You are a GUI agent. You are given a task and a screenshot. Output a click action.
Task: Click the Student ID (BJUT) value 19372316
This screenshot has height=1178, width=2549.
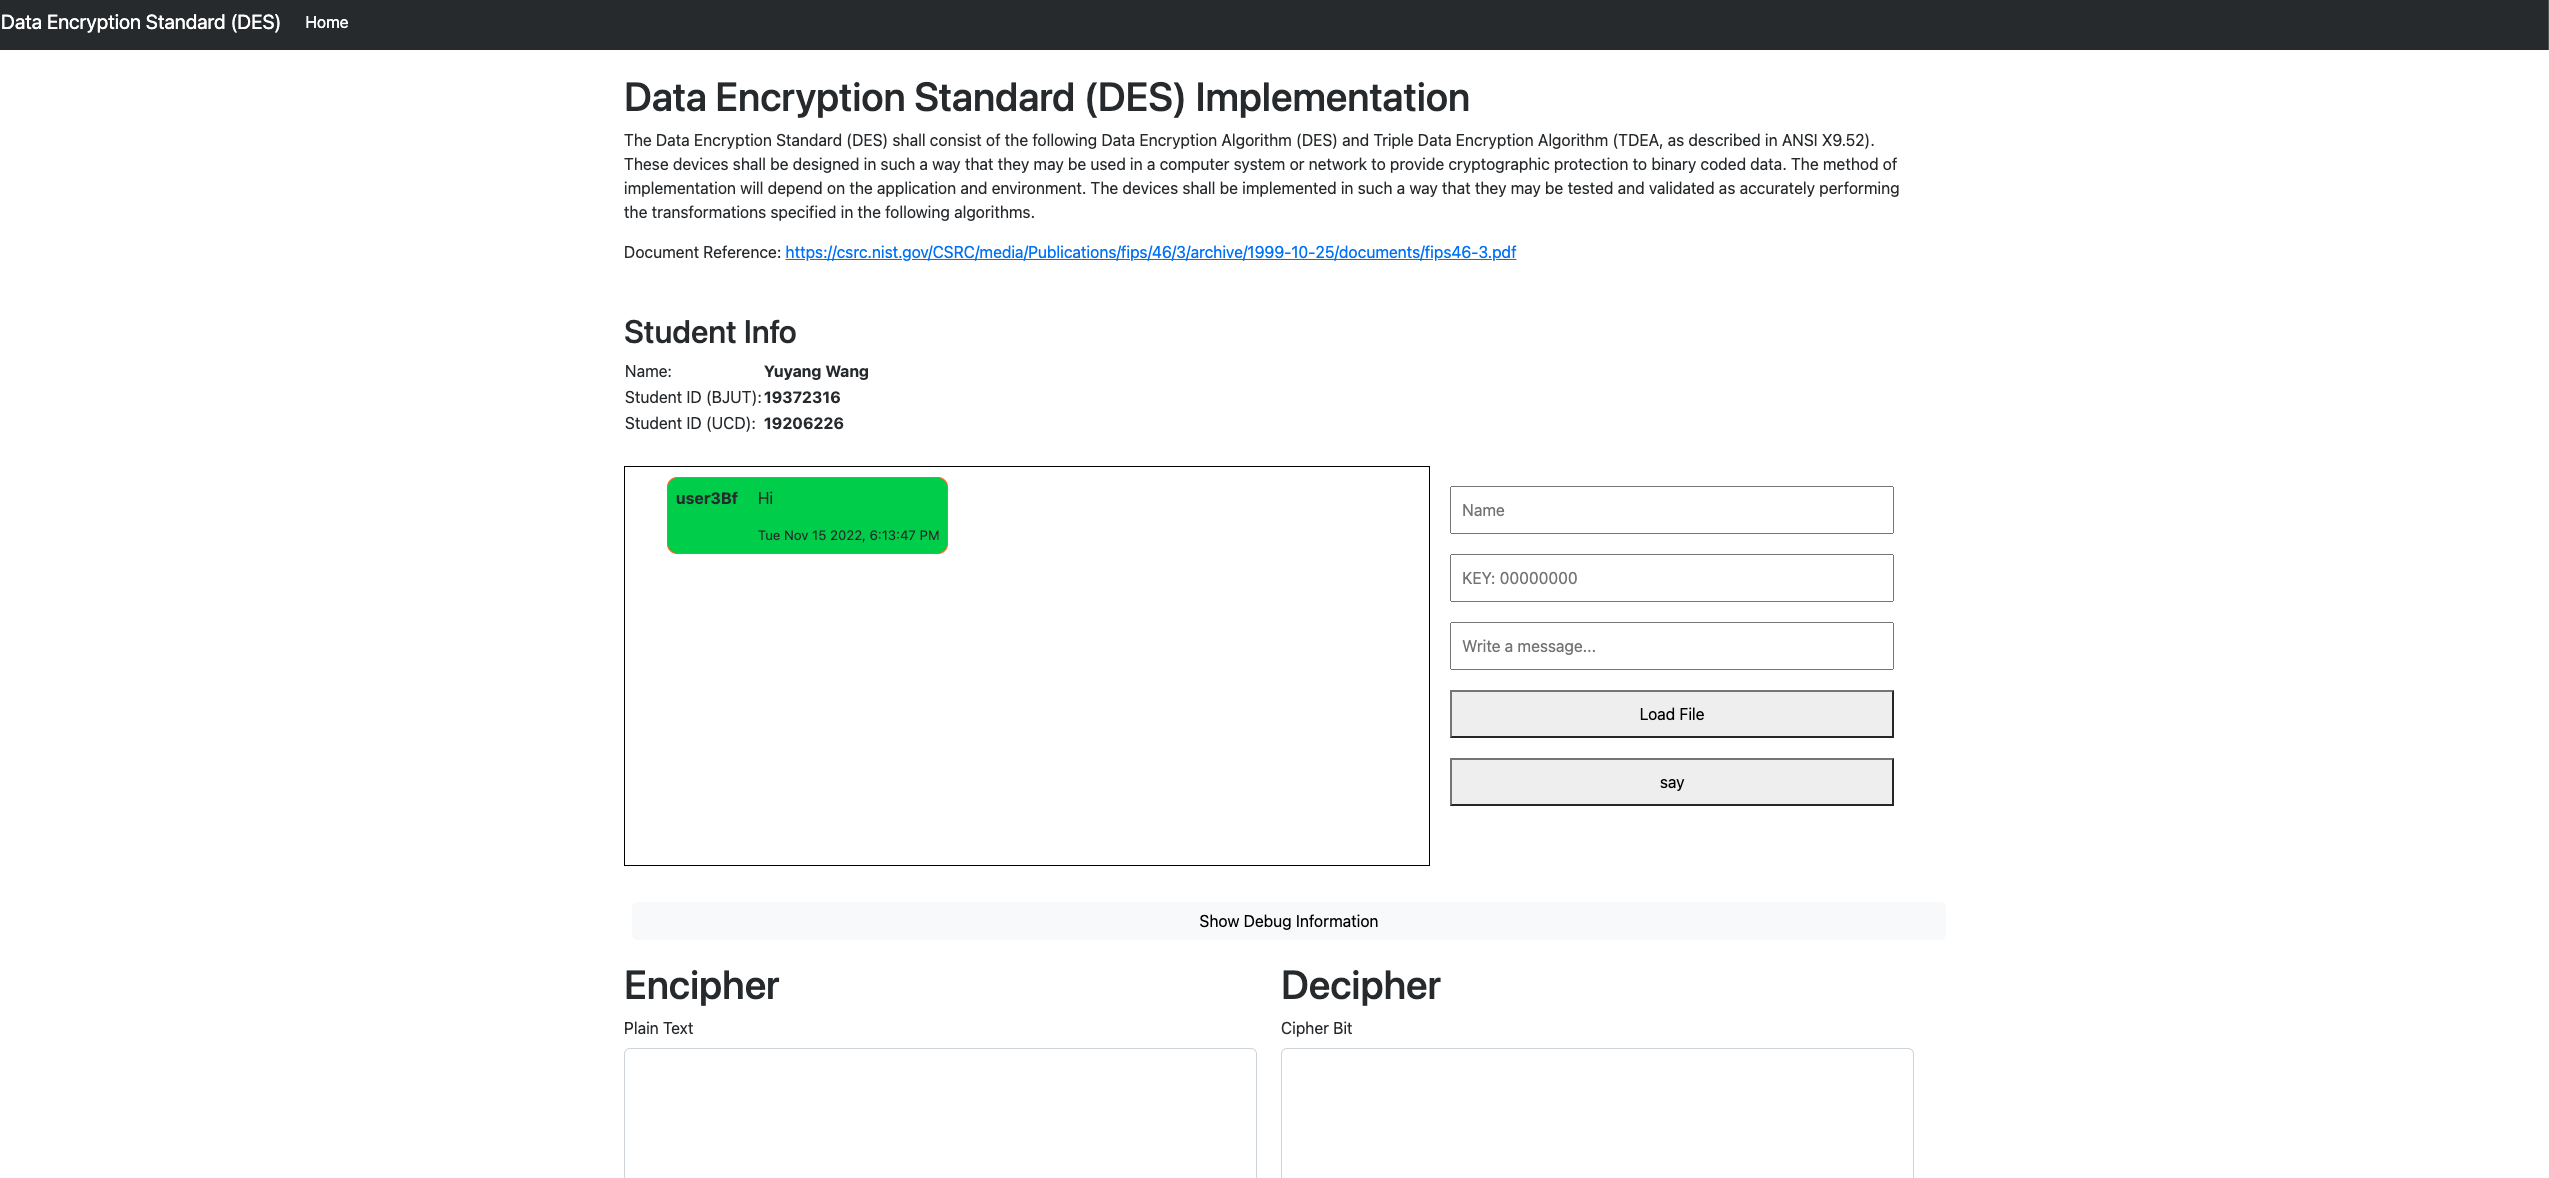tap(801, 397)
